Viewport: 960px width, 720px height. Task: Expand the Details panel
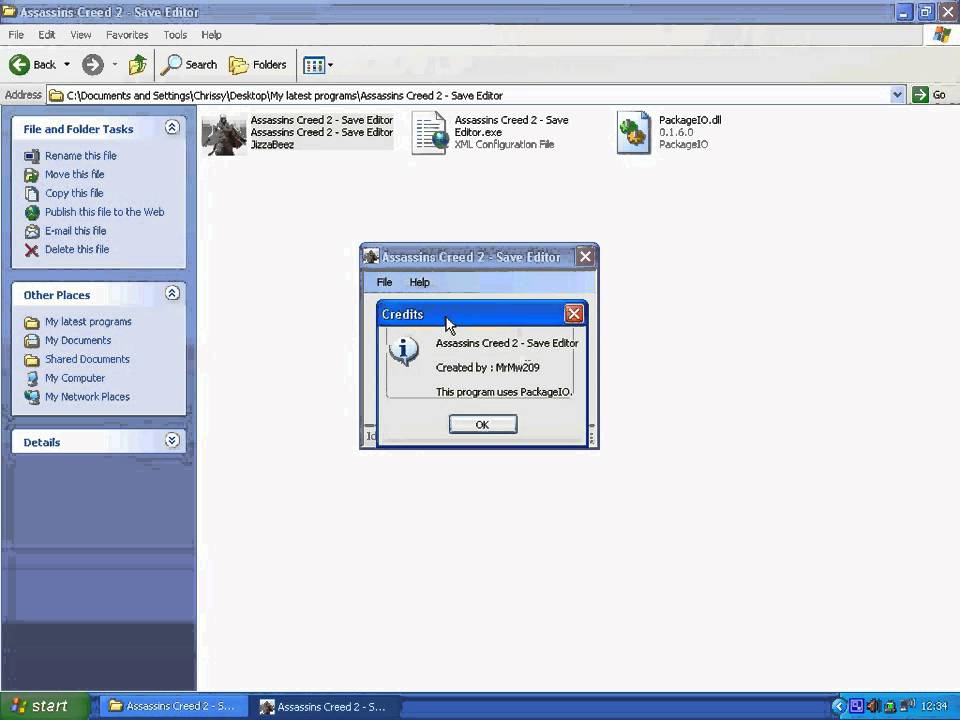coord(172,440)
